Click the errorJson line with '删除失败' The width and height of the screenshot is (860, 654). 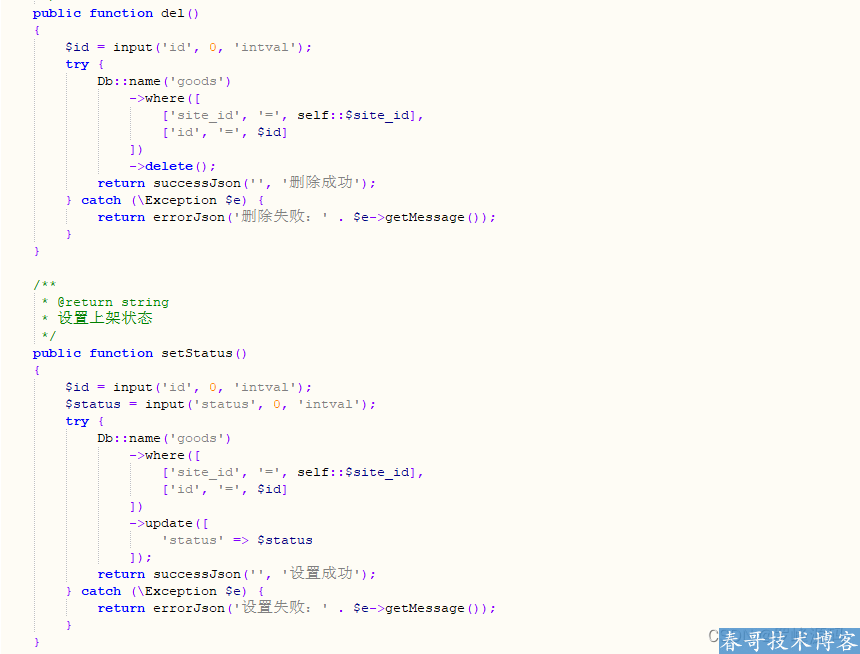[x=296, y=217]
